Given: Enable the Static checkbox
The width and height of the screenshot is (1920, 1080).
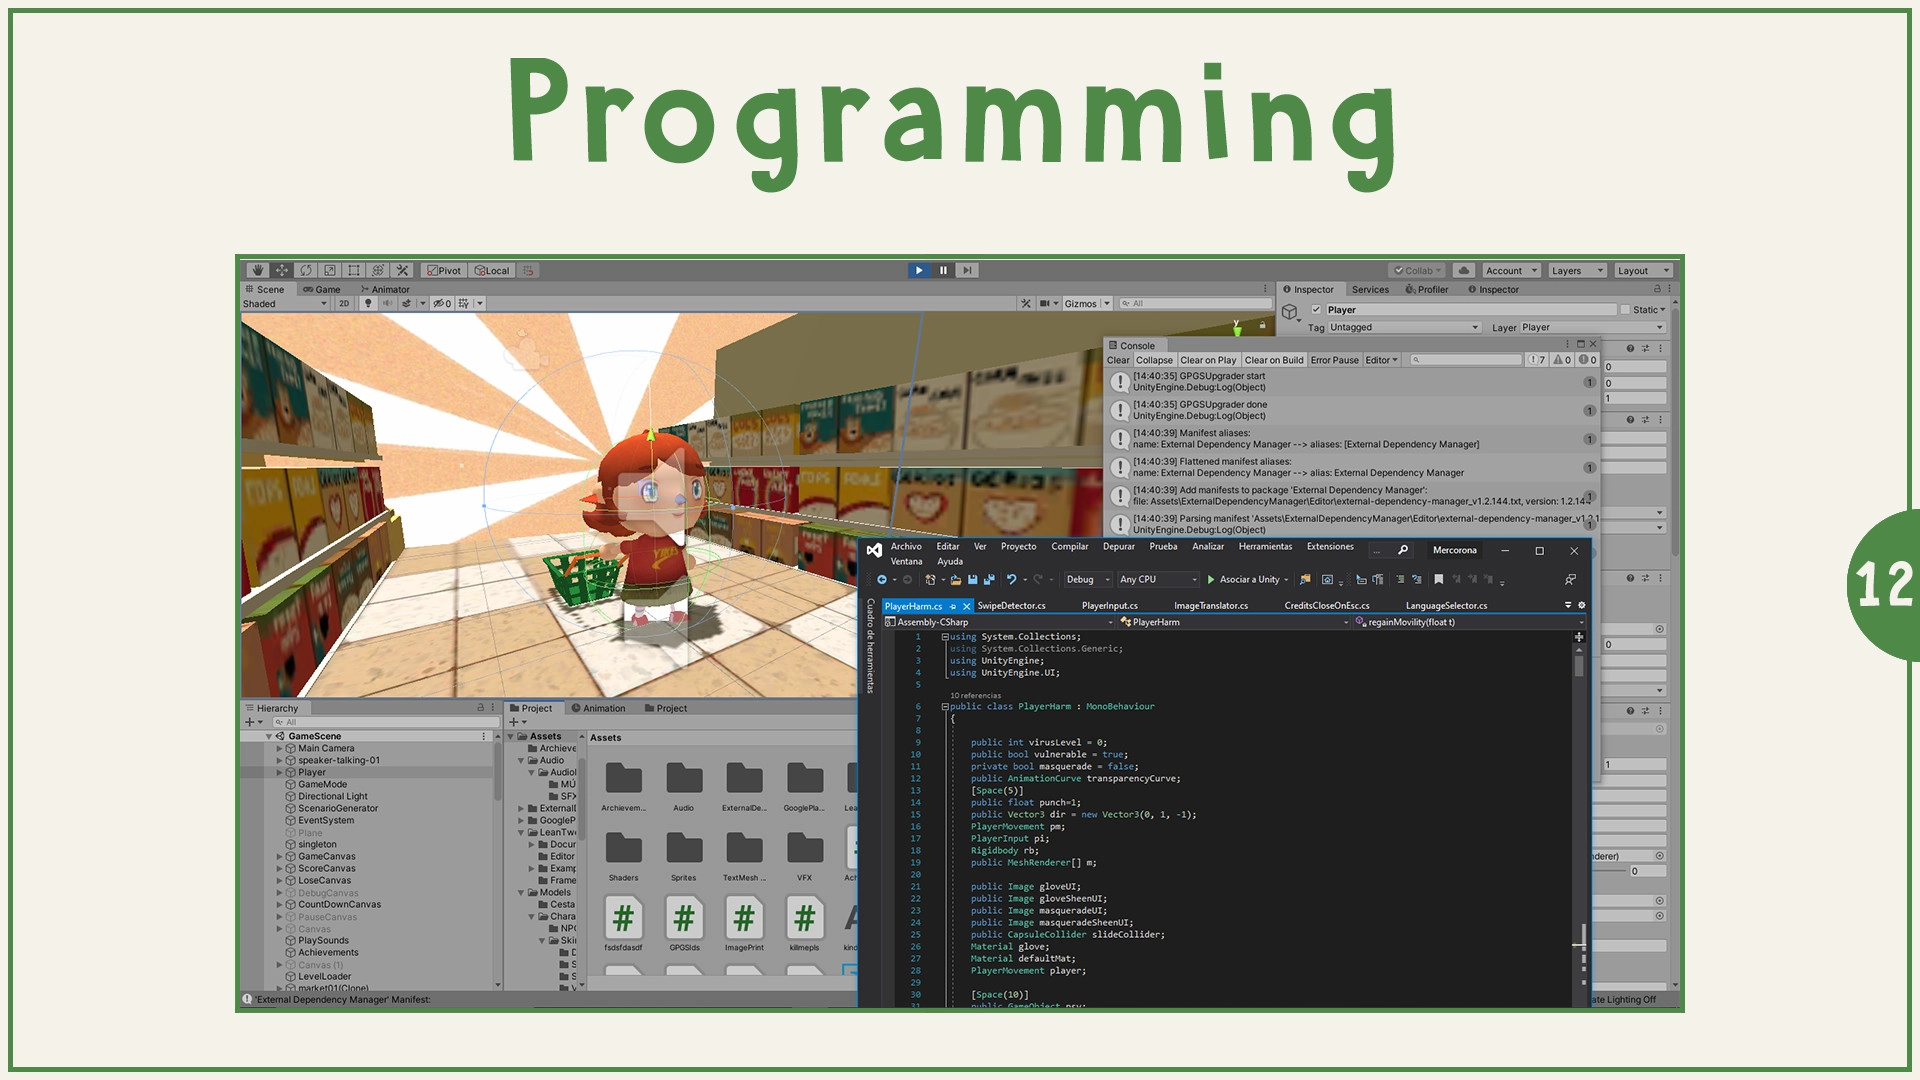Looking at the screenshot, I should click(x=1625, y=310).
